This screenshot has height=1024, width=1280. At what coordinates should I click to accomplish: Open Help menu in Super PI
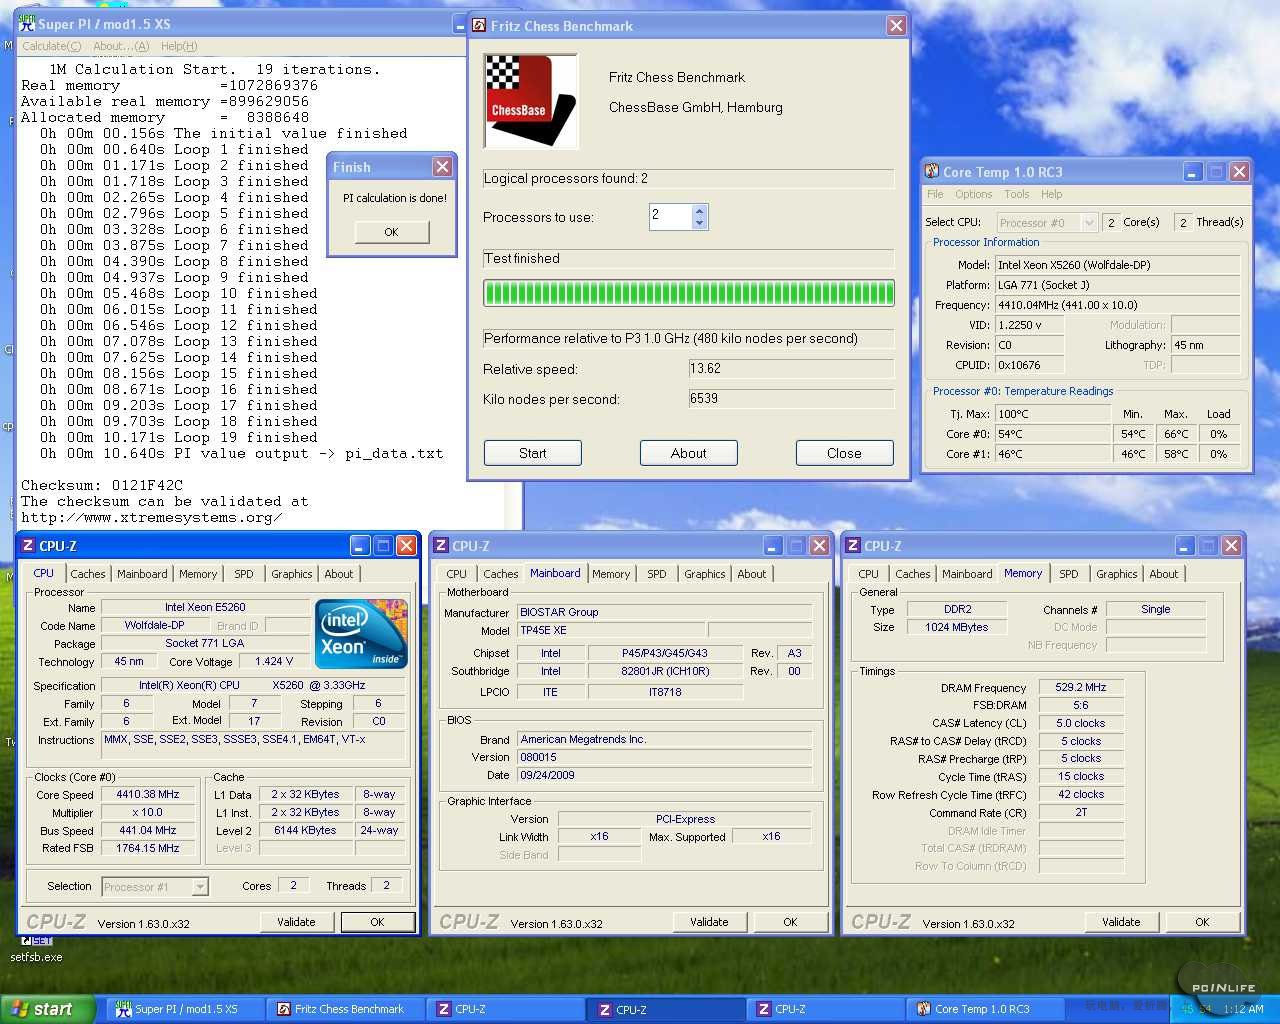[179, 46]
